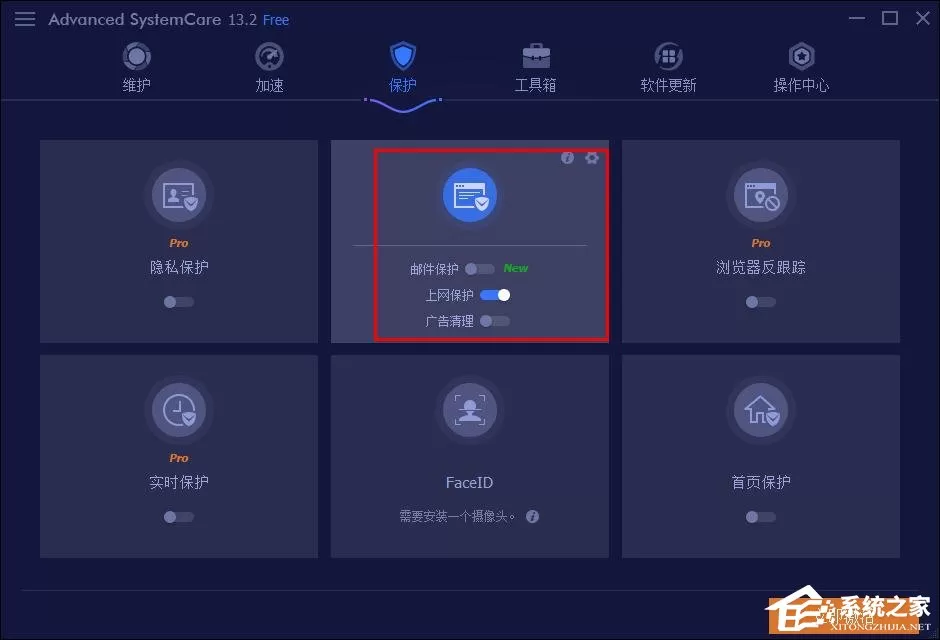Minimize the Advanced SystemCare window
The image size is (940, 640).
click(x=857, y=19)
